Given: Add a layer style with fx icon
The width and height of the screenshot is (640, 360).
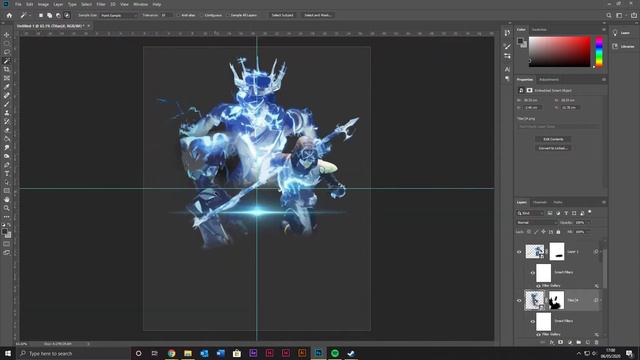Looking at the screenshot, I should click(551, 342).
